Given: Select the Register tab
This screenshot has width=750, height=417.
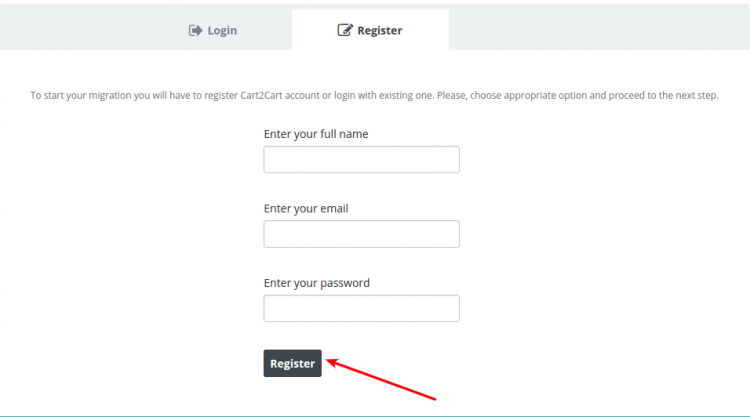Looking at the screenshot, I should click(x=370, y=30).
